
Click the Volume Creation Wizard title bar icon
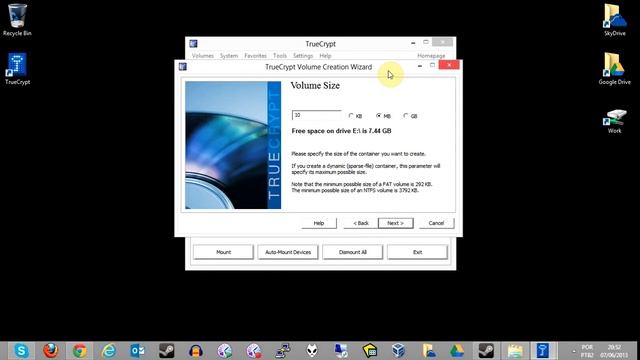[x=183, y=67]
